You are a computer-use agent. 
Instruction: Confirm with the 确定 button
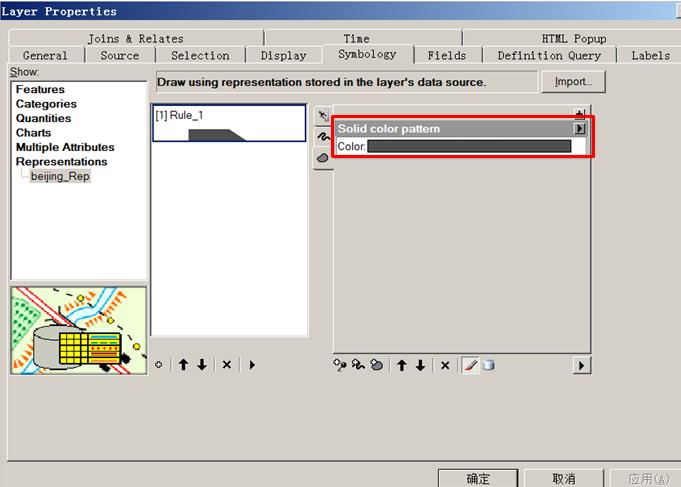click(478, 478)
